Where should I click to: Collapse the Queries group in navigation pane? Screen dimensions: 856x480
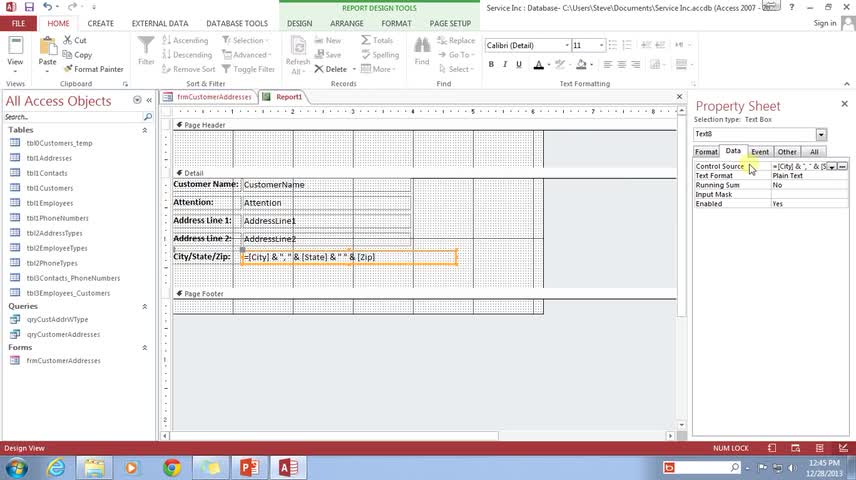tap(145, 306)
